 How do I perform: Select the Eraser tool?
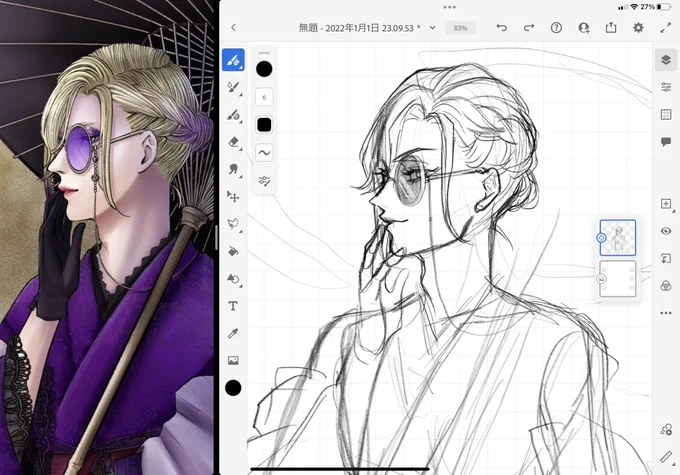(x=233, y=142)
